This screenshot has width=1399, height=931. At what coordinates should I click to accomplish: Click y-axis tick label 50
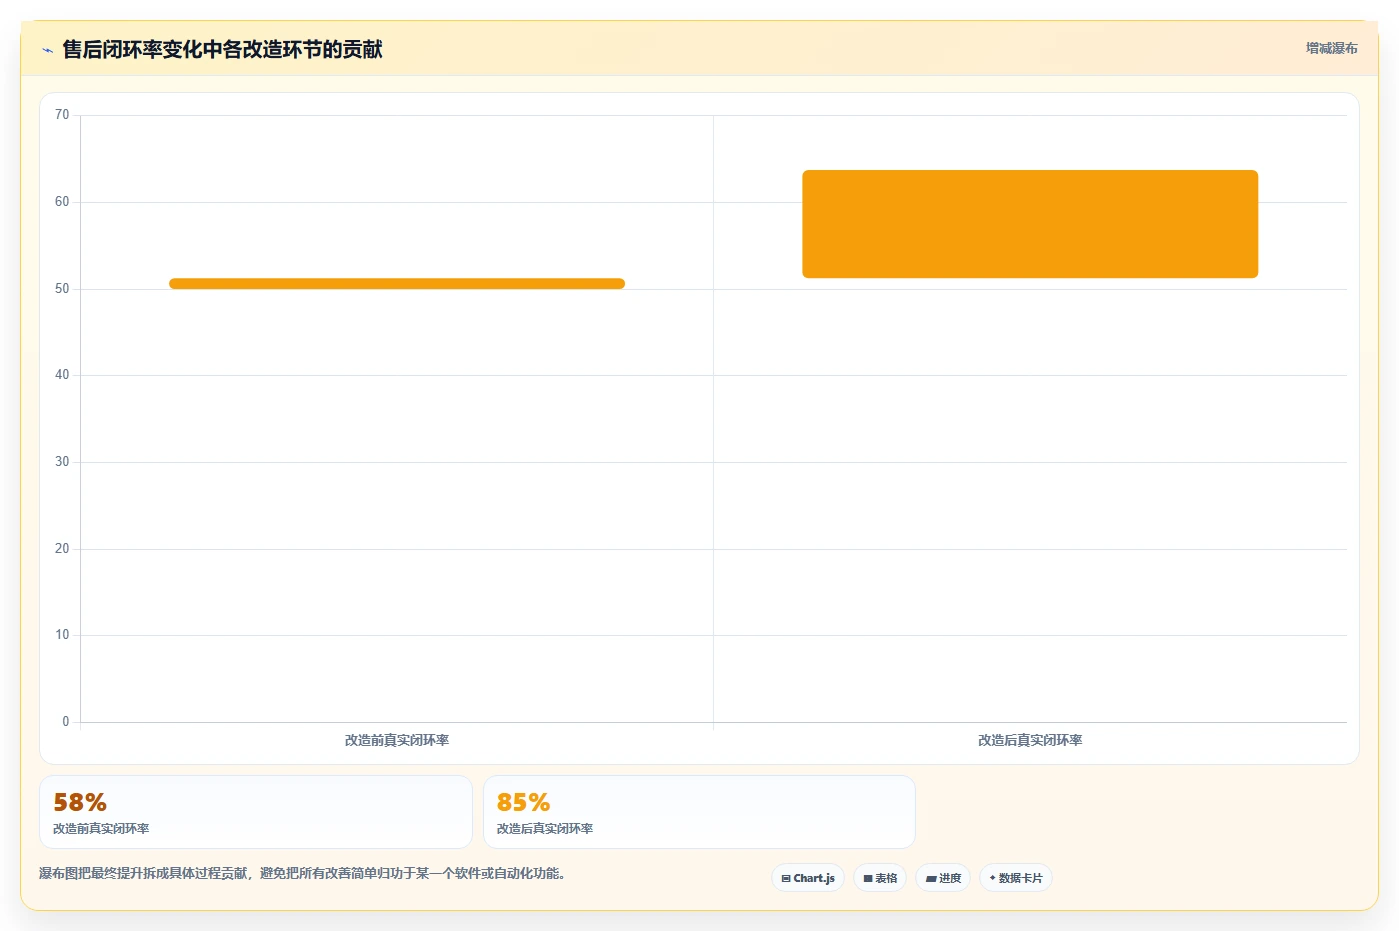(x=62, y=289)
